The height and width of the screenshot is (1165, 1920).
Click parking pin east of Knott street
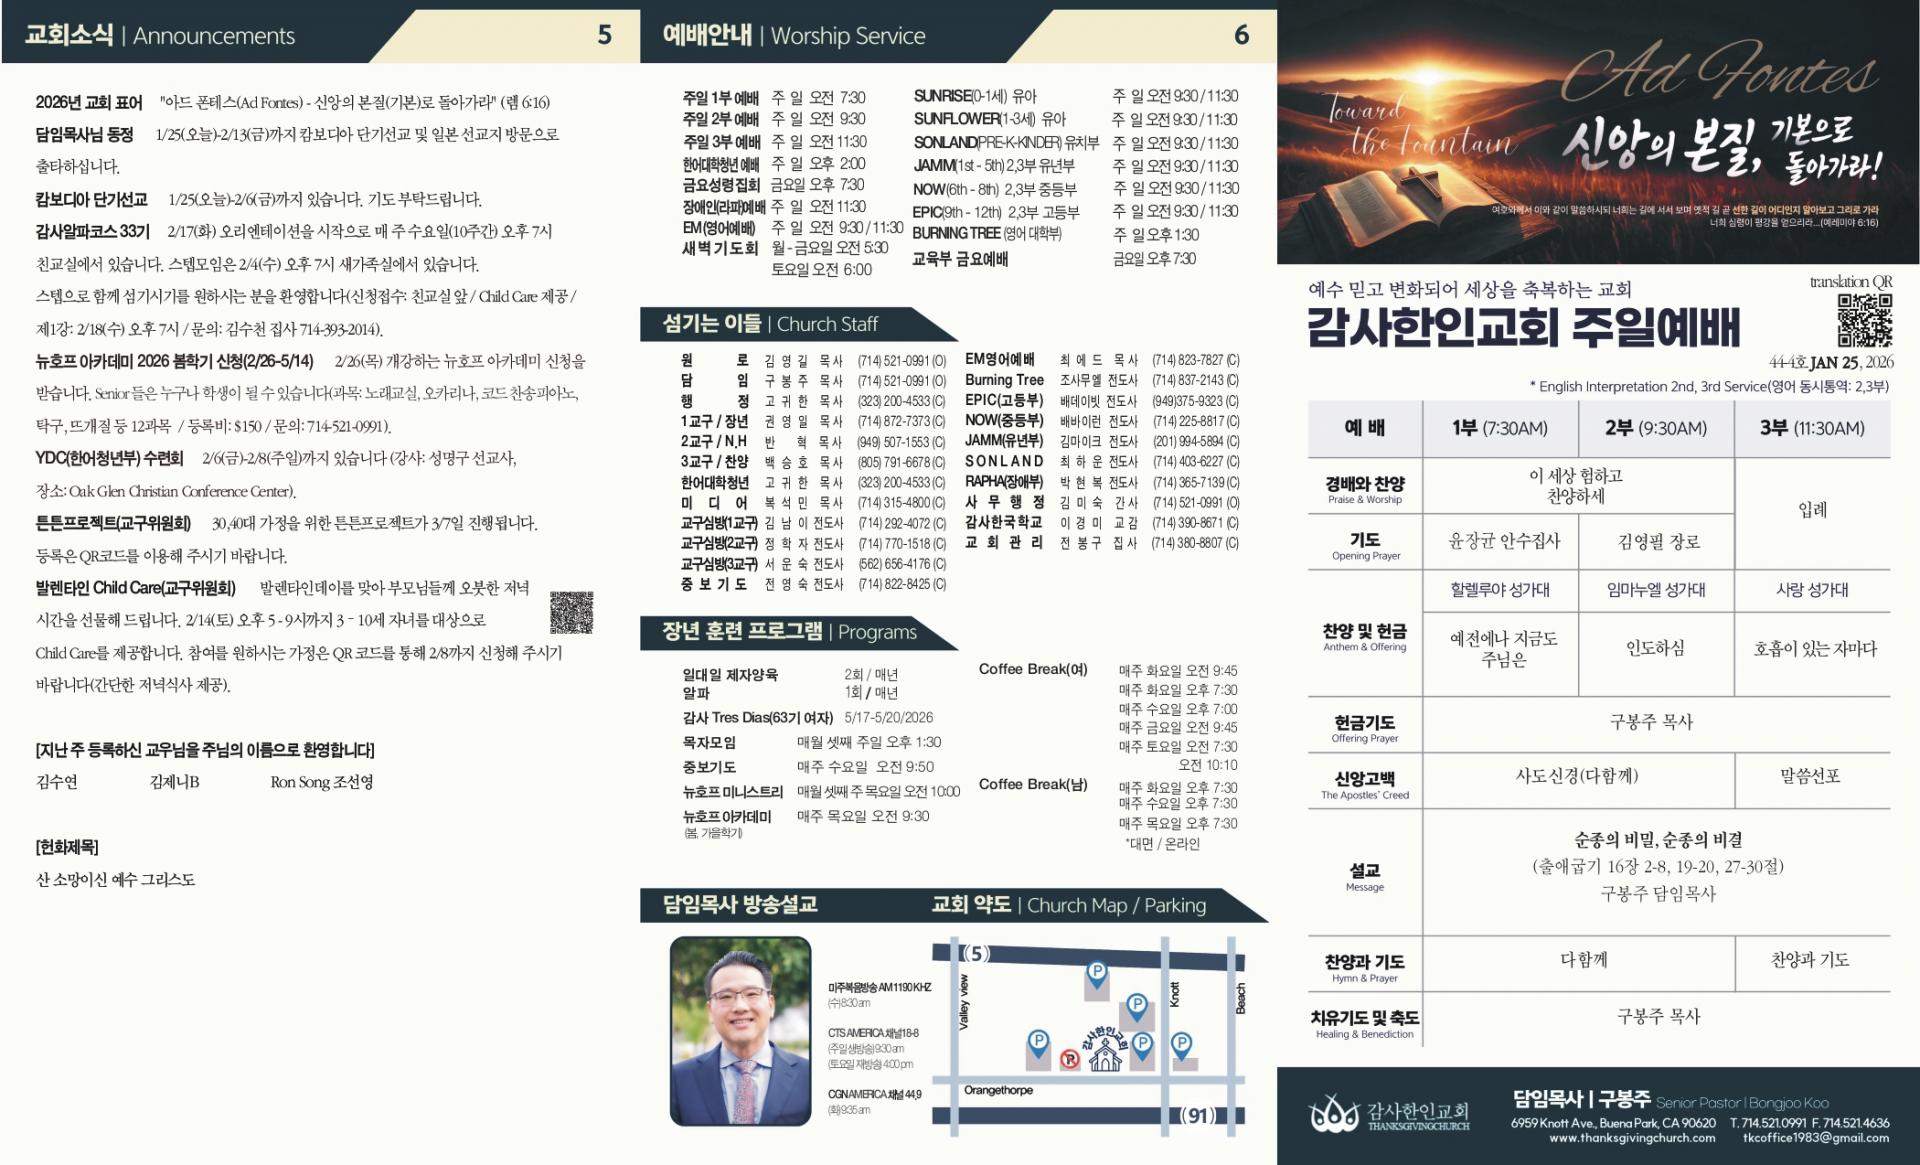pyautogui.click(x=1181, y=1045)
